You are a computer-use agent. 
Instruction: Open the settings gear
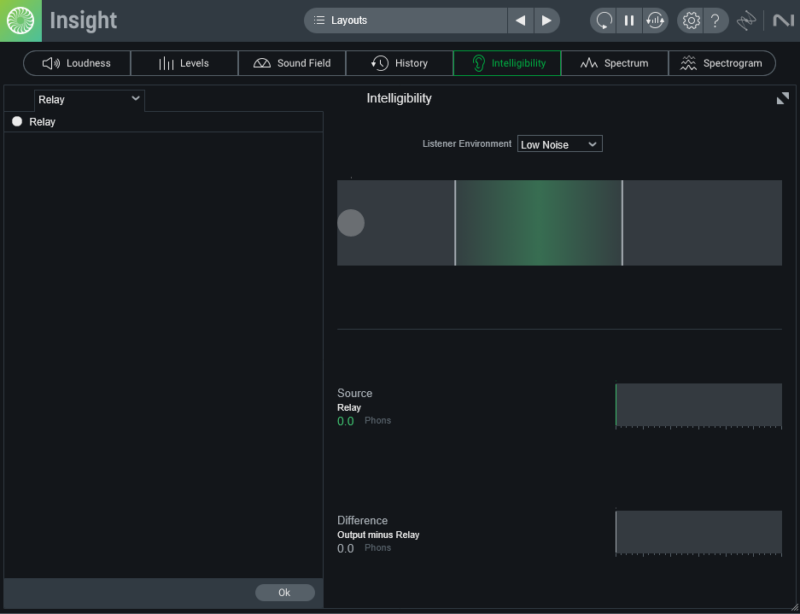(691, 20)
